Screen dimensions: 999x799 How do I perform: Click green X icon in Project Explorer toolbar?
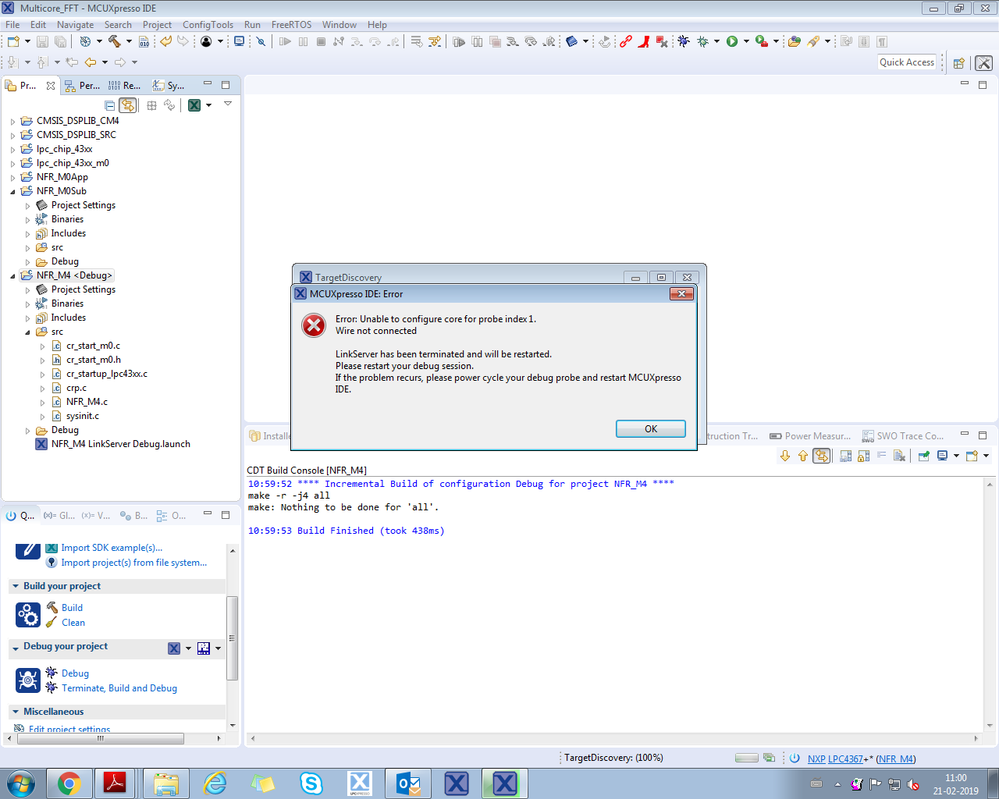pyautogui.click(x=194, y=105)
